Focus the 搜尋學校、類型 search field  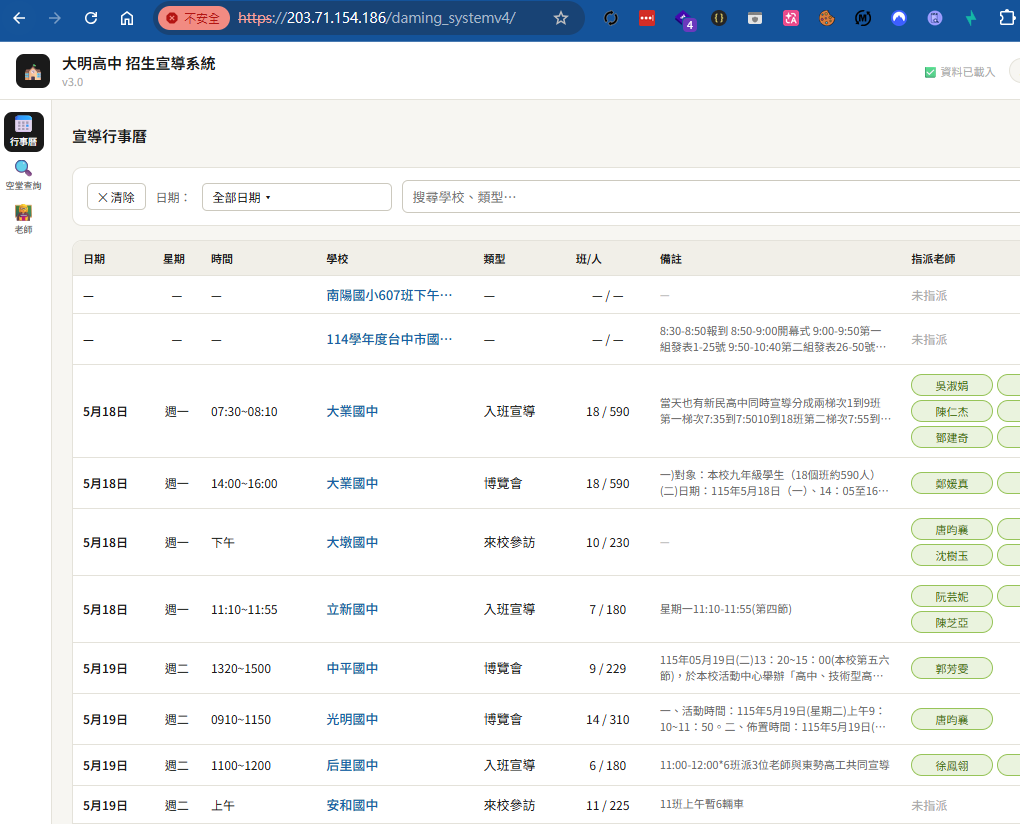[710, 197]
